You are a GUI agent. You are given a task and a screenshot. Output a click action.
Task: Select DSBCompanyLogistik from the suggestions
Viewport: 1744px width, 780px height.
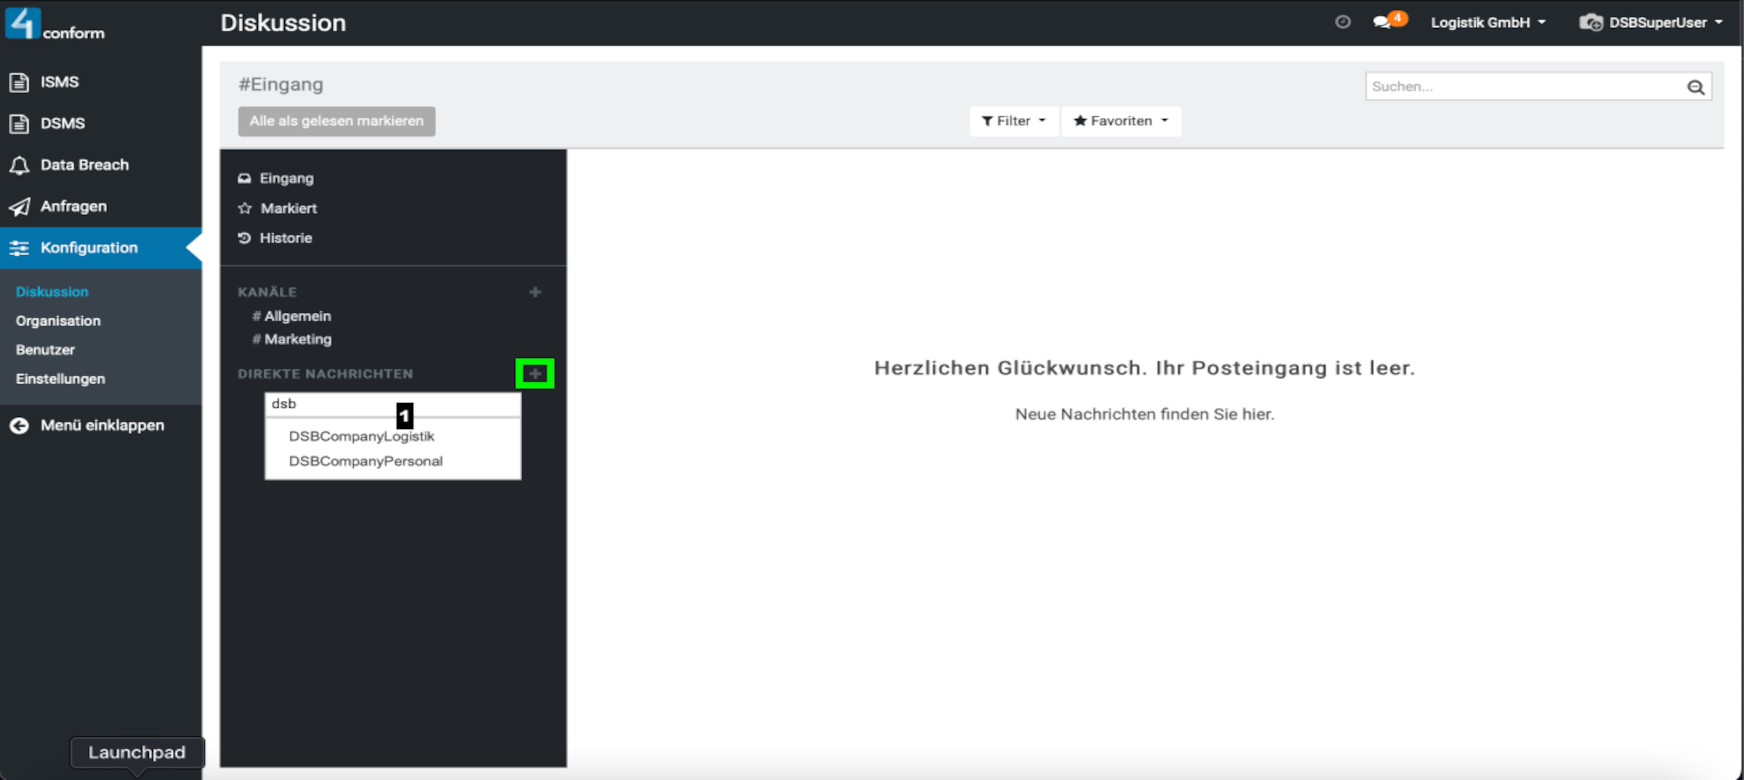361,436
